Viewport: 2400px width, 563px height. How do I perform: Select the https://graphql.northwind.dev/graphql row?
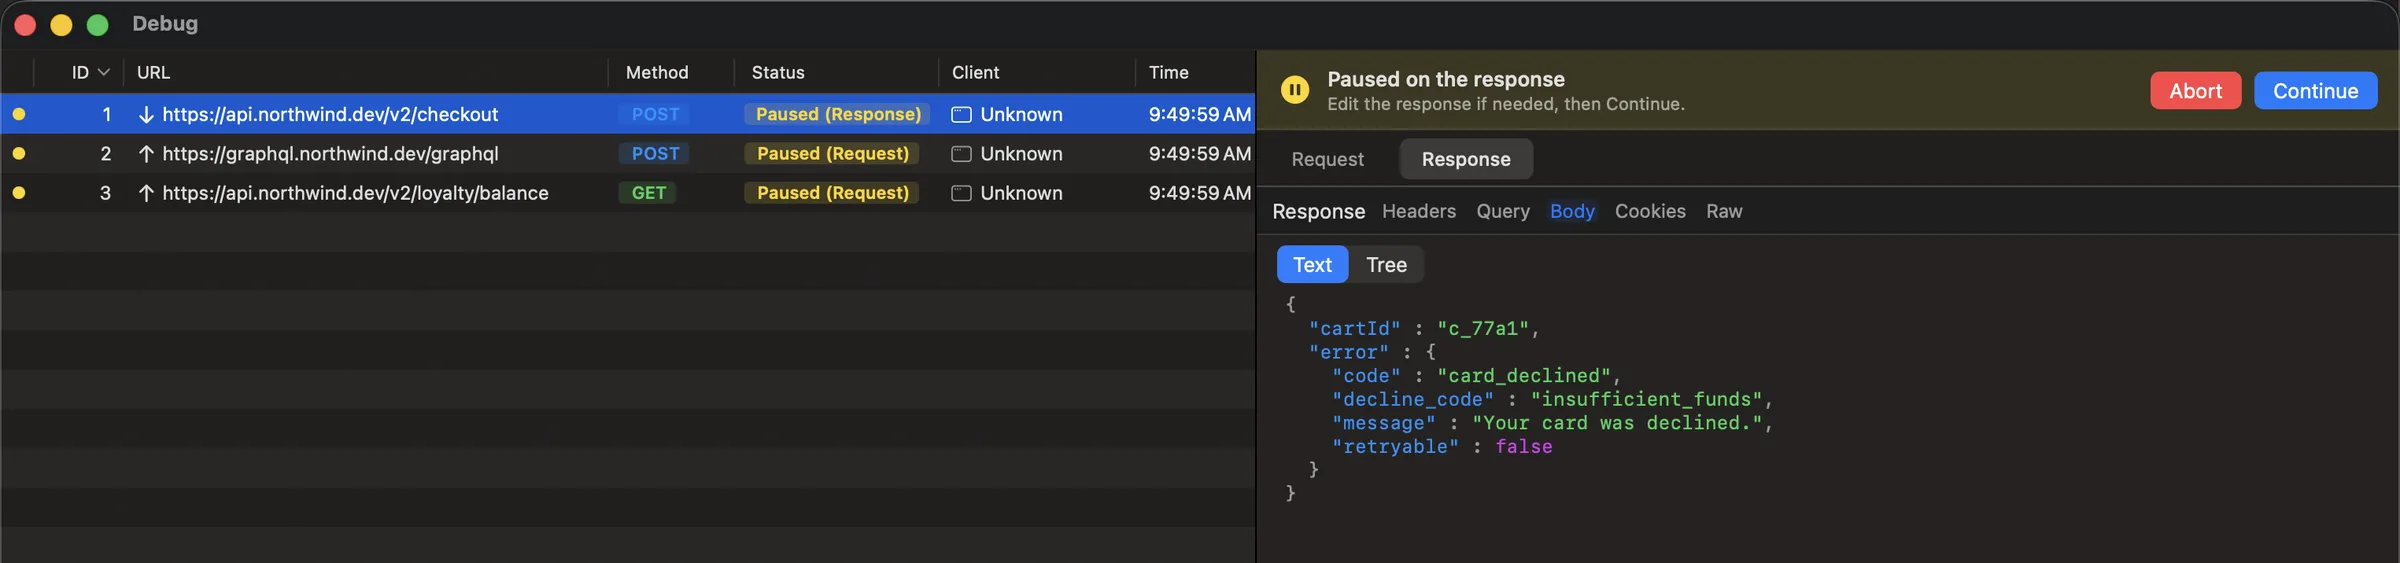(628, 153)
